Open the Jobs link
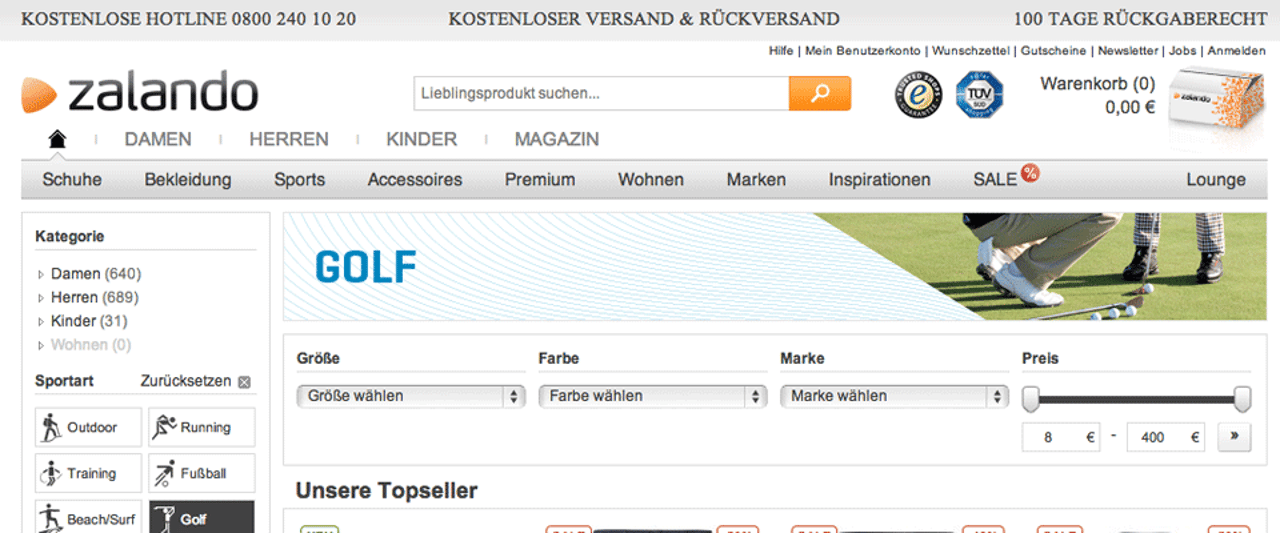Viewport: 1280px width, 533px height. coord(1182,50)
